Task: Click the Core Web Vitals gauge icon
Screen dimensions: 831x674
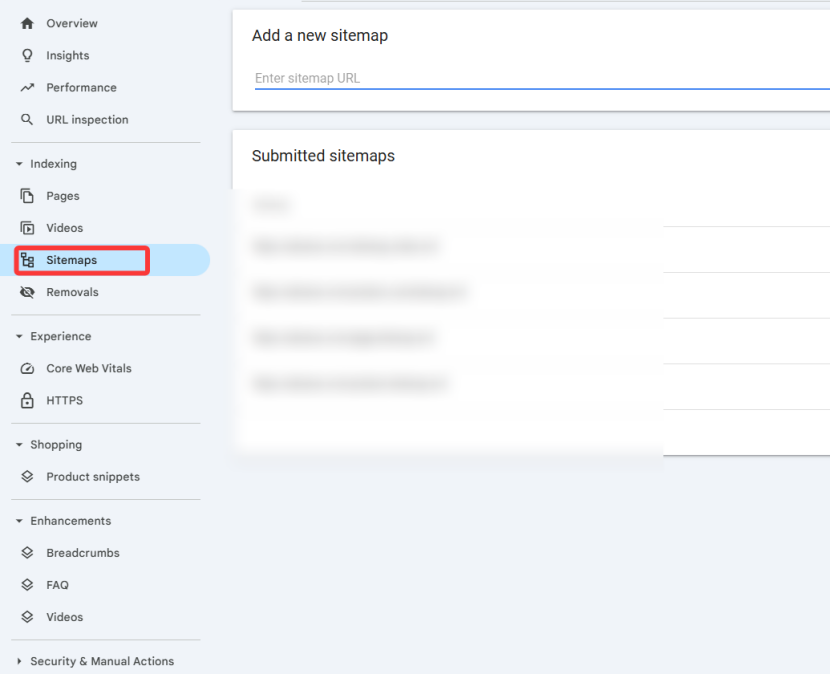Action: [x=27, y=368]
